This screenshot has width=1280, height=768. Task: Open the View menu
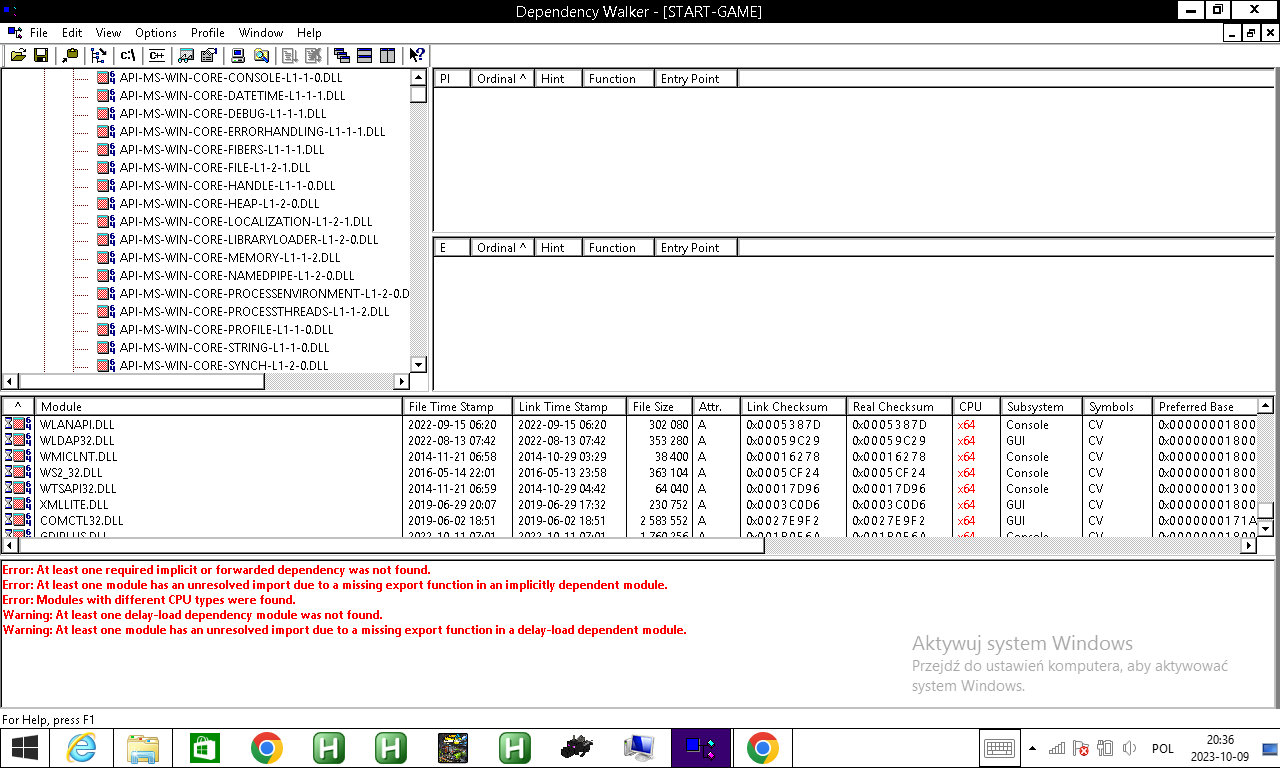point(109,33)
